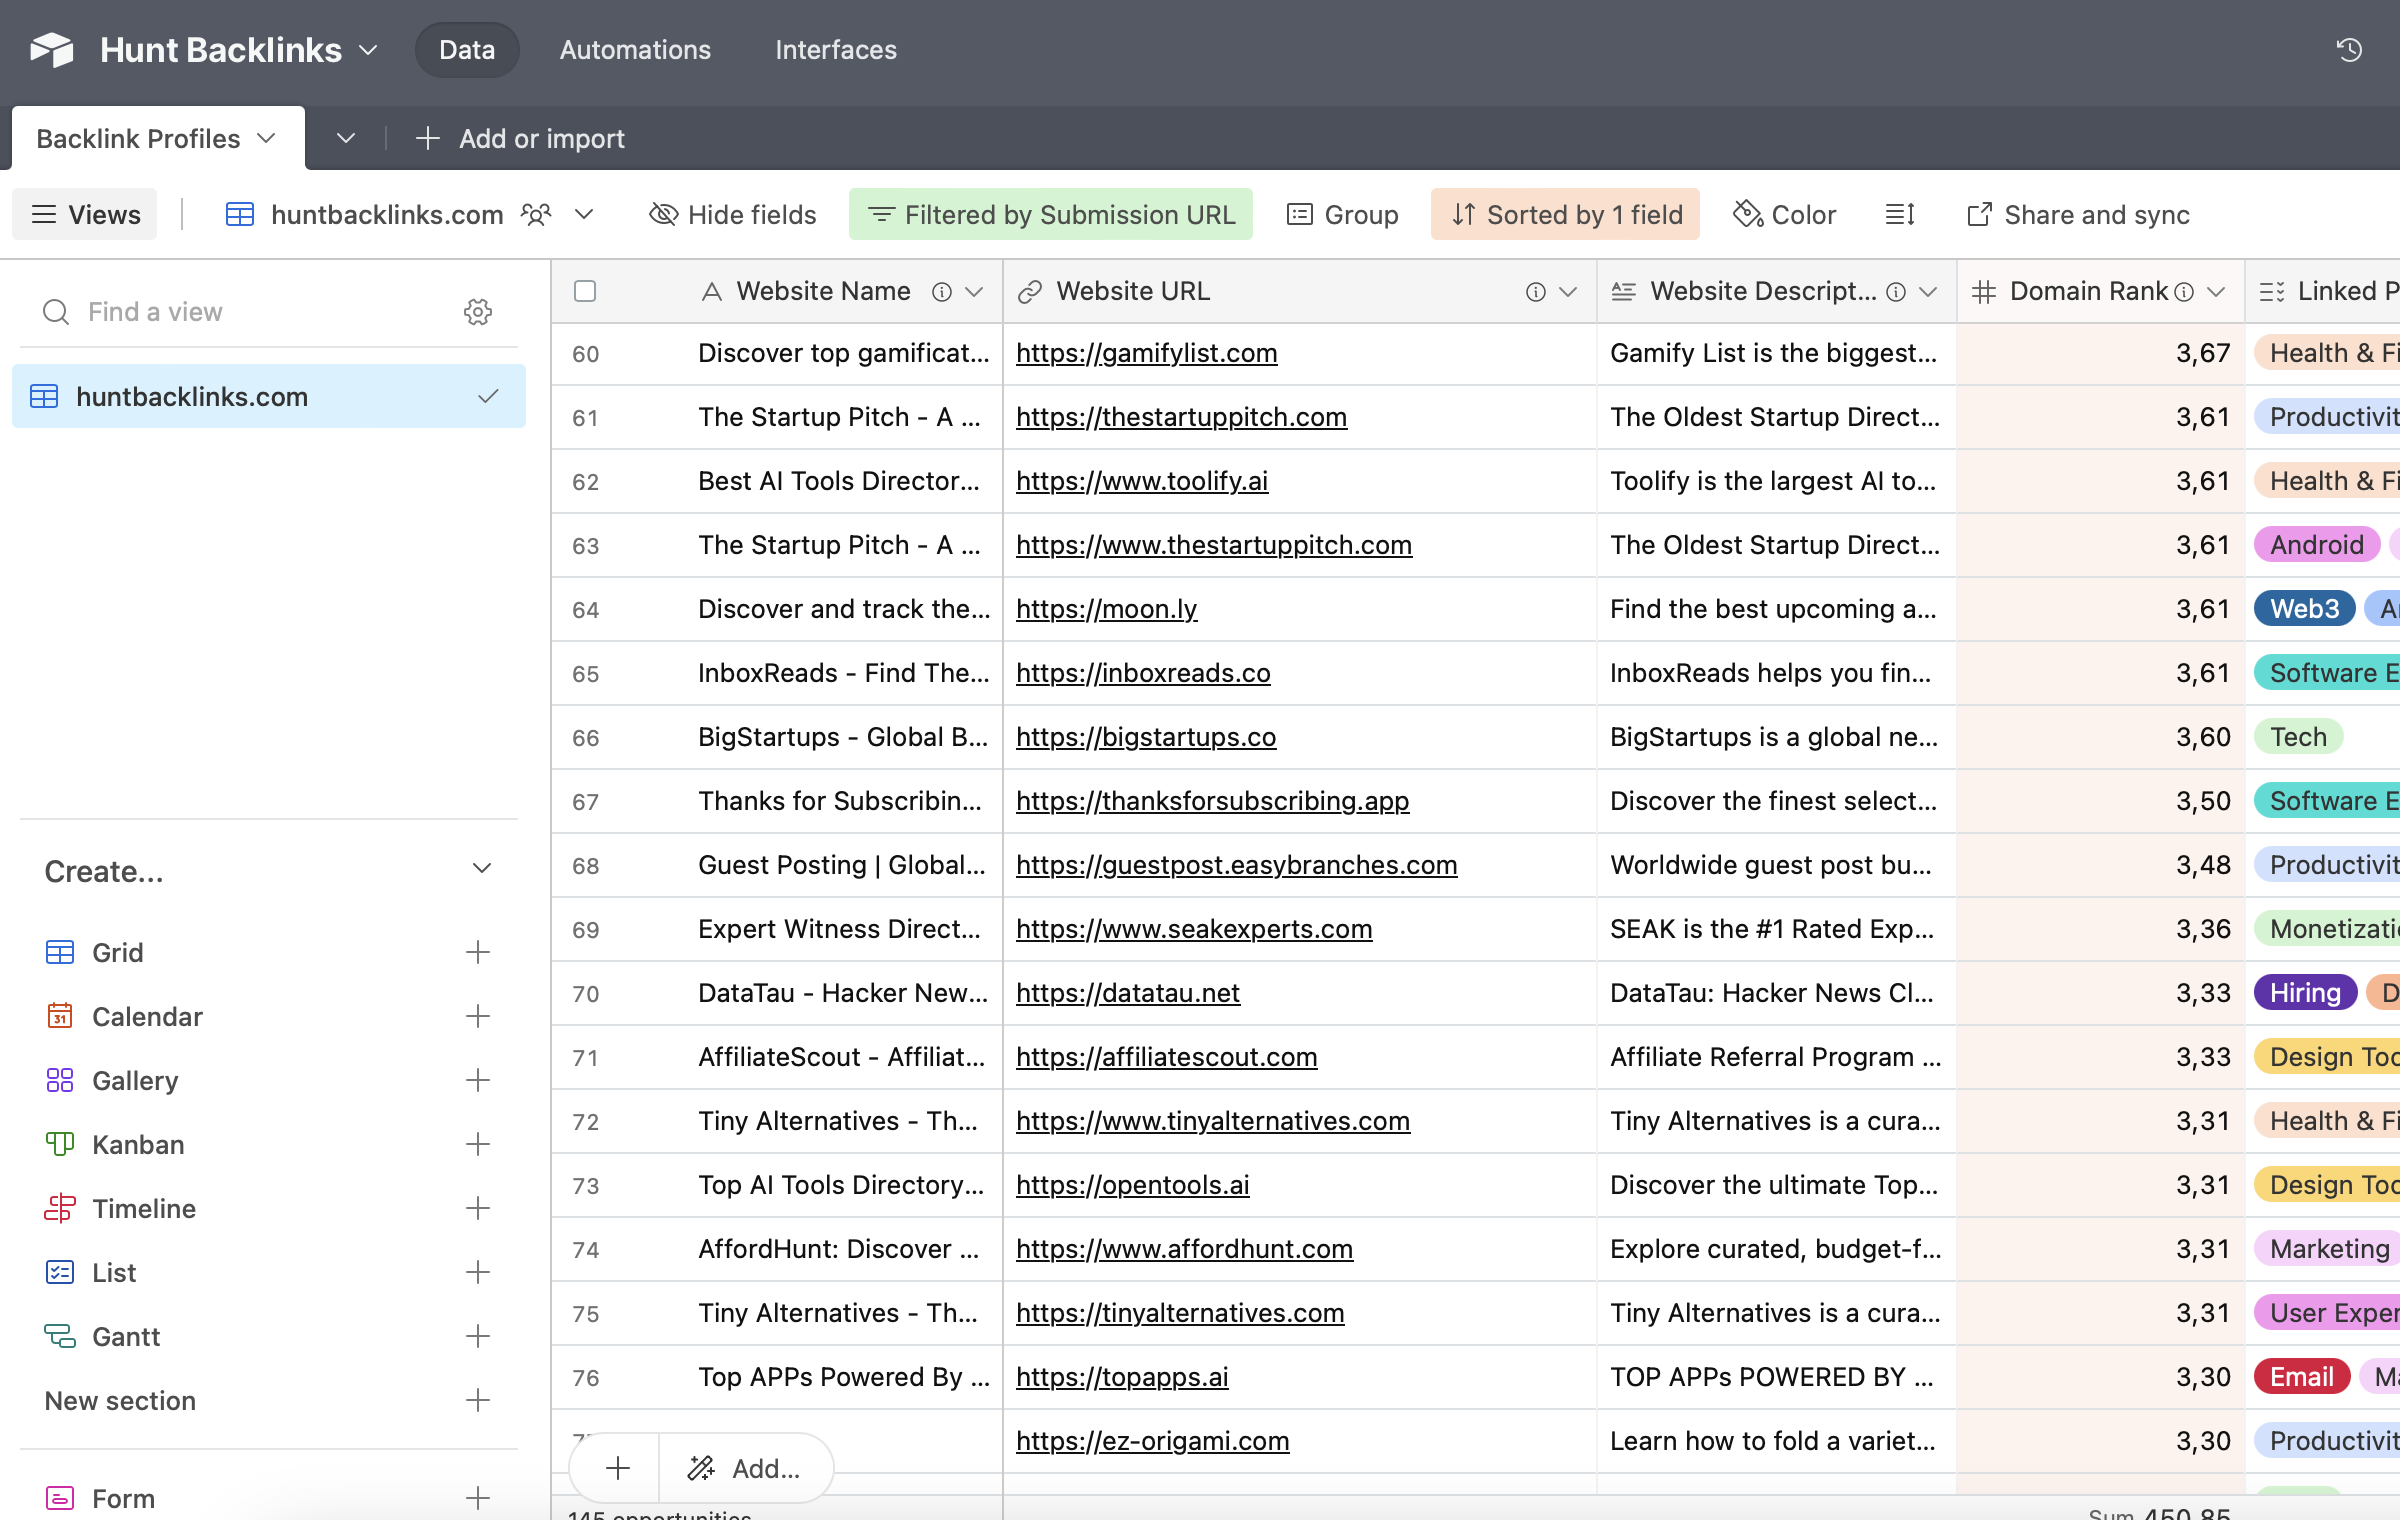Collapse the Create section
The width and height of the screenshot is (2400, 1520).
click(482, 869)
